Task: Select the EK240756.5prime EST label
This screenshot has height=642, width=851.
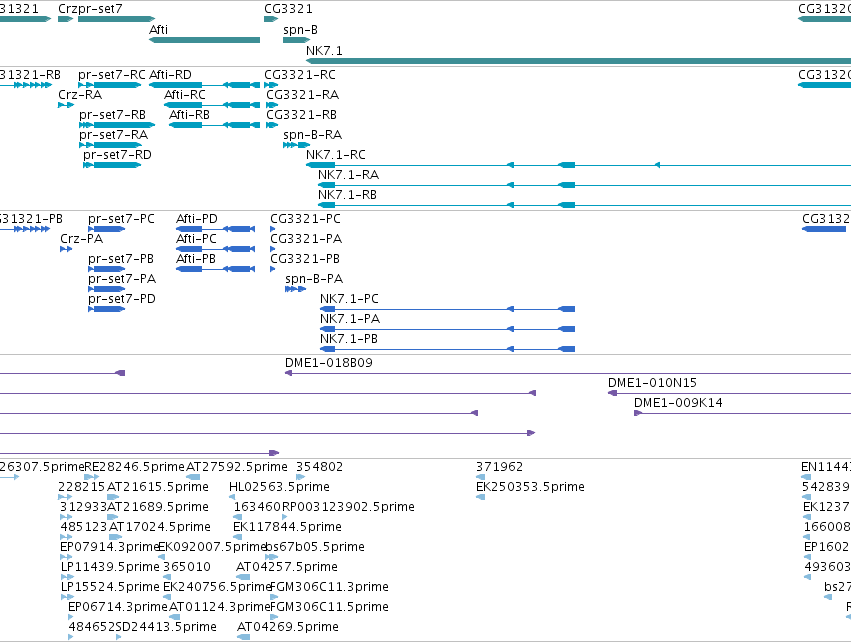Action: click(217, 587)
